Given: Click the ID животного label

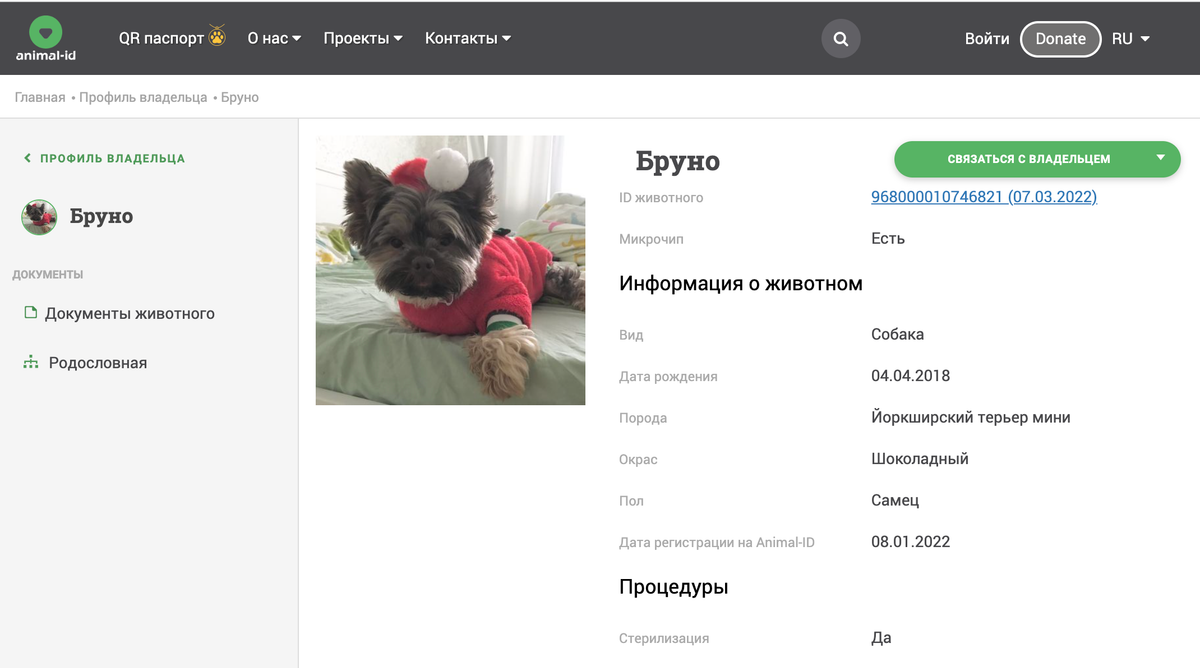Looking at the screenshot, I should [x=661, y=198].
